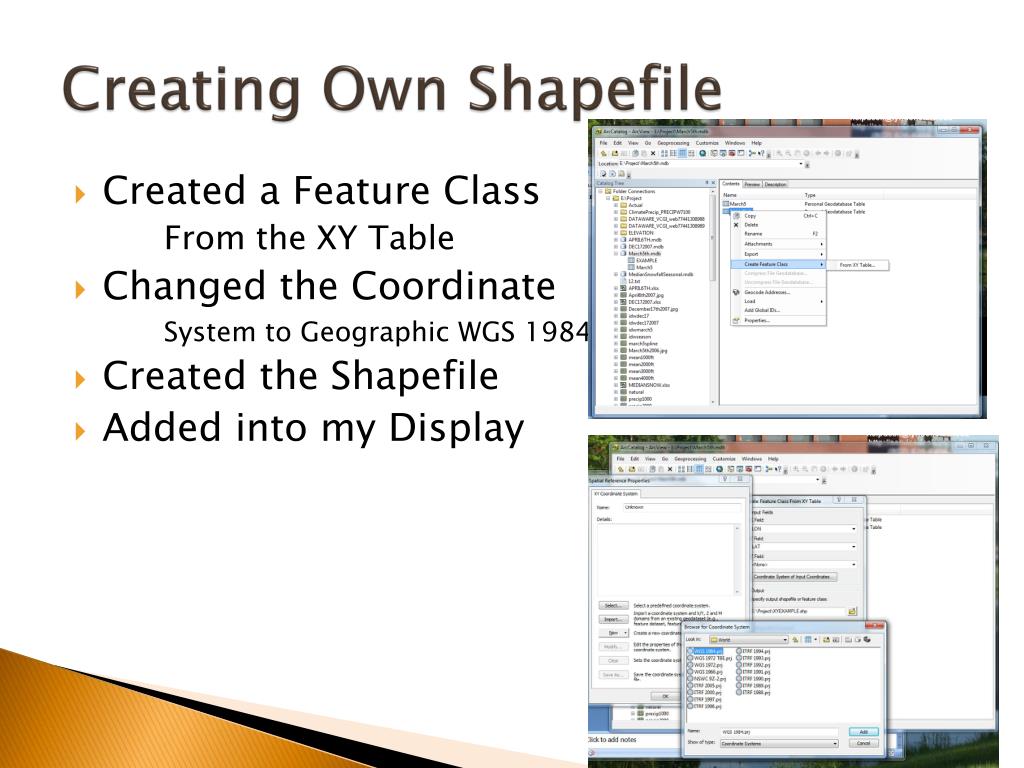1024x768 pixels.
Task: Switch to the Description tab
Action: pyautogui.click(x=775, y=184)
